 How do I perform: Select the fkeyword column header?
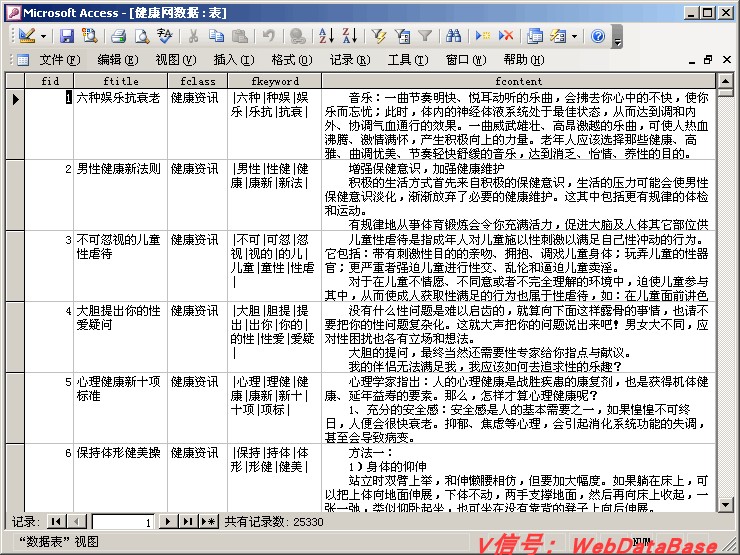(275, 81)
